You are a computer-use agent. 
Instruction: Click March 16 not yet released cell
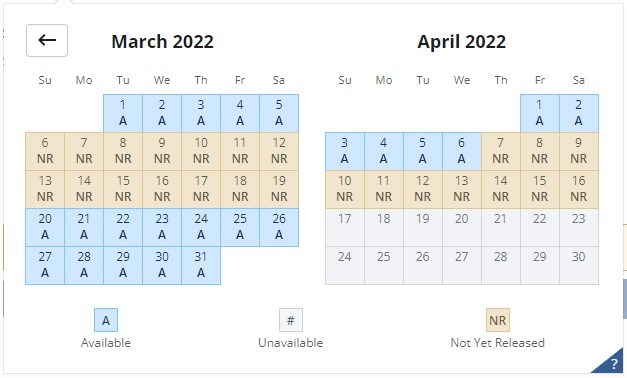[x=162, y=189]
